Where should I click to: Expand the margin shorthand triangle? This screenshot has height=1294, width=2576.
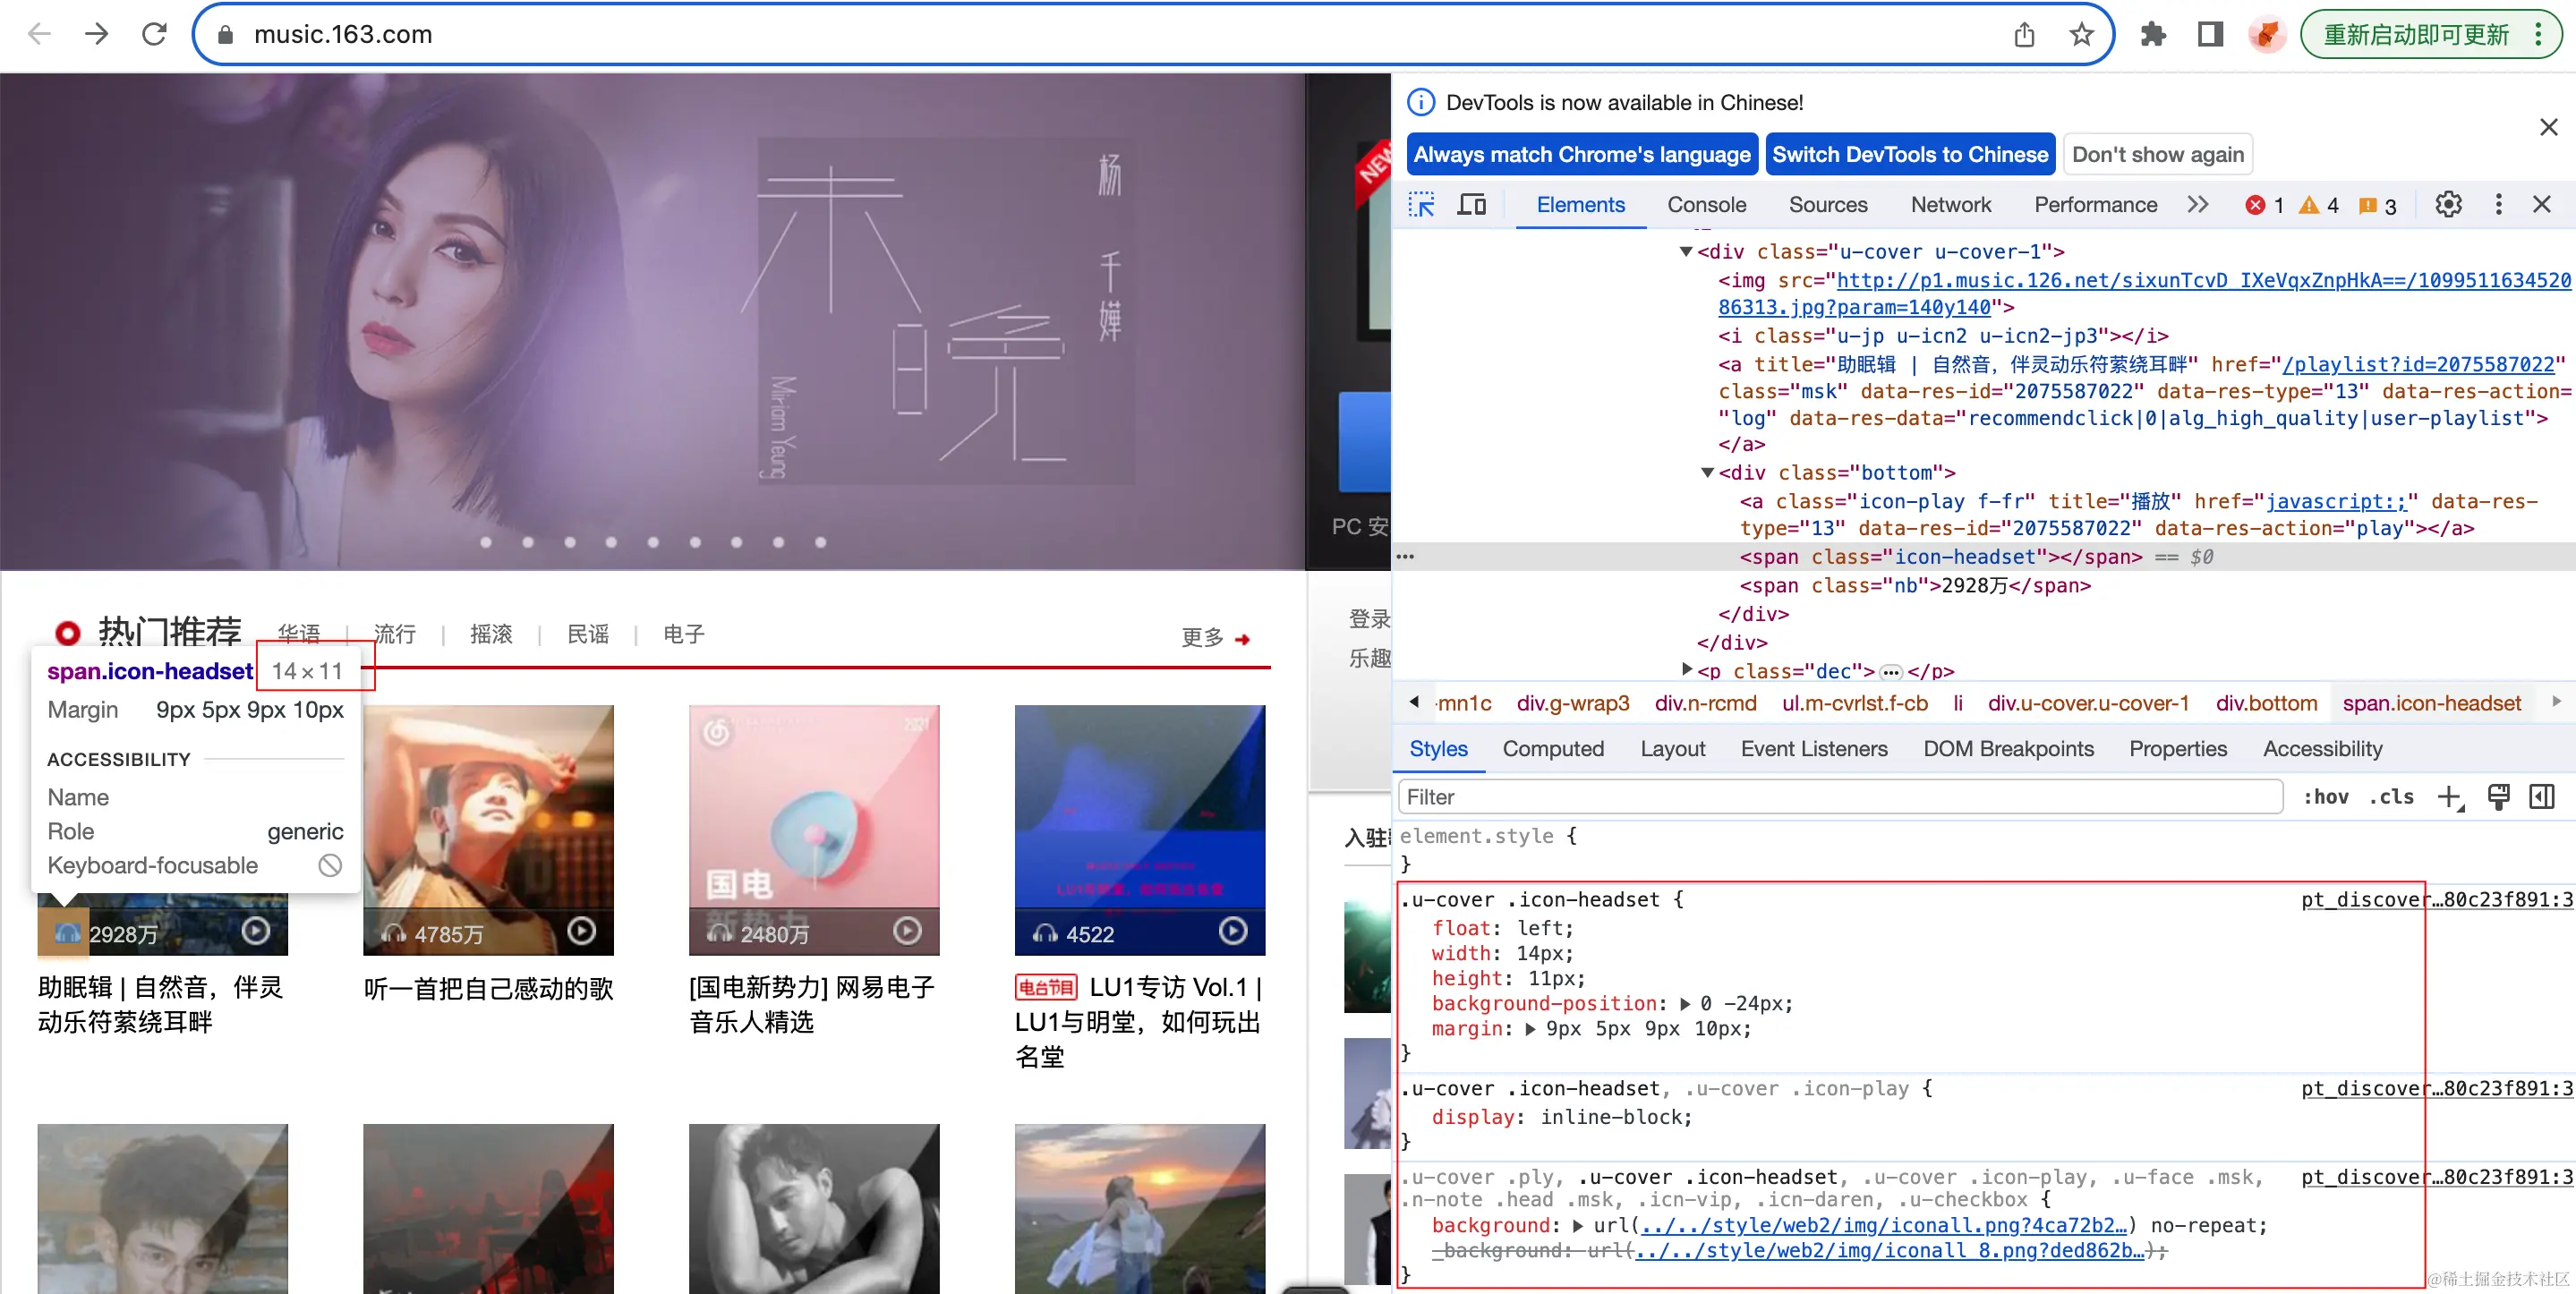(1530, 1029)
